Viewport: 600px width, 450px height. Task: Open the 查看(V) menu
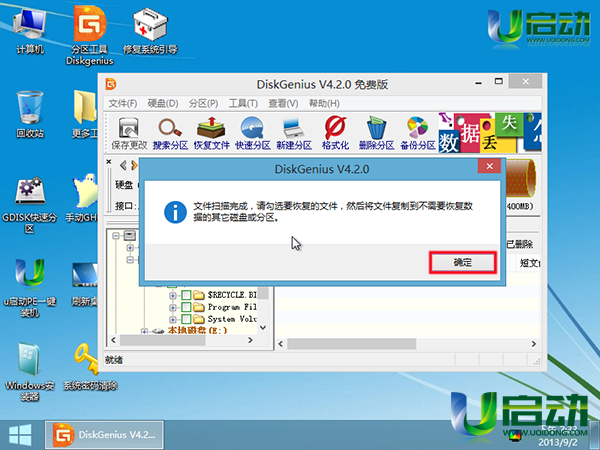(x=283, y=103)
